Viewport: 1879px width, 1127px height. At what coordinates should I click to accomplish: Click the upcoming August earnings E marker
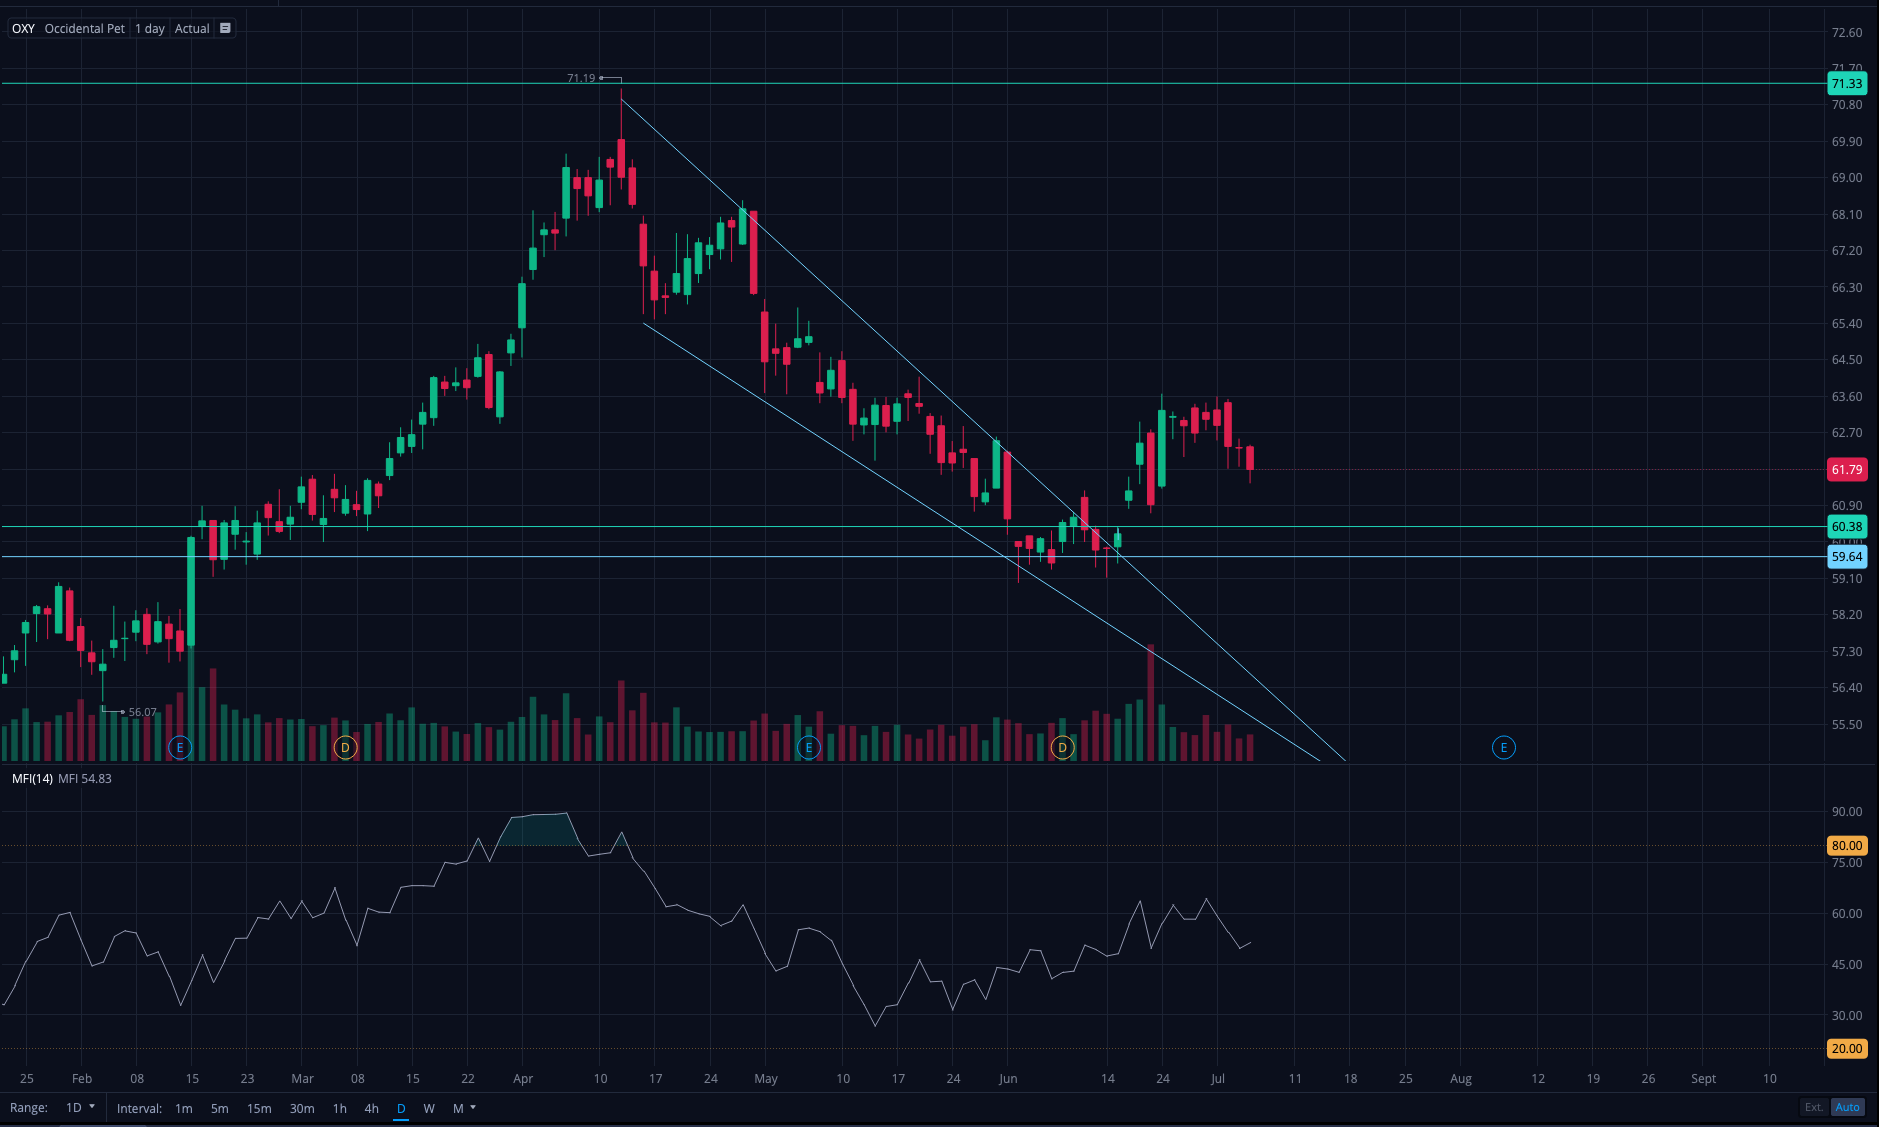coord(1503,747)
